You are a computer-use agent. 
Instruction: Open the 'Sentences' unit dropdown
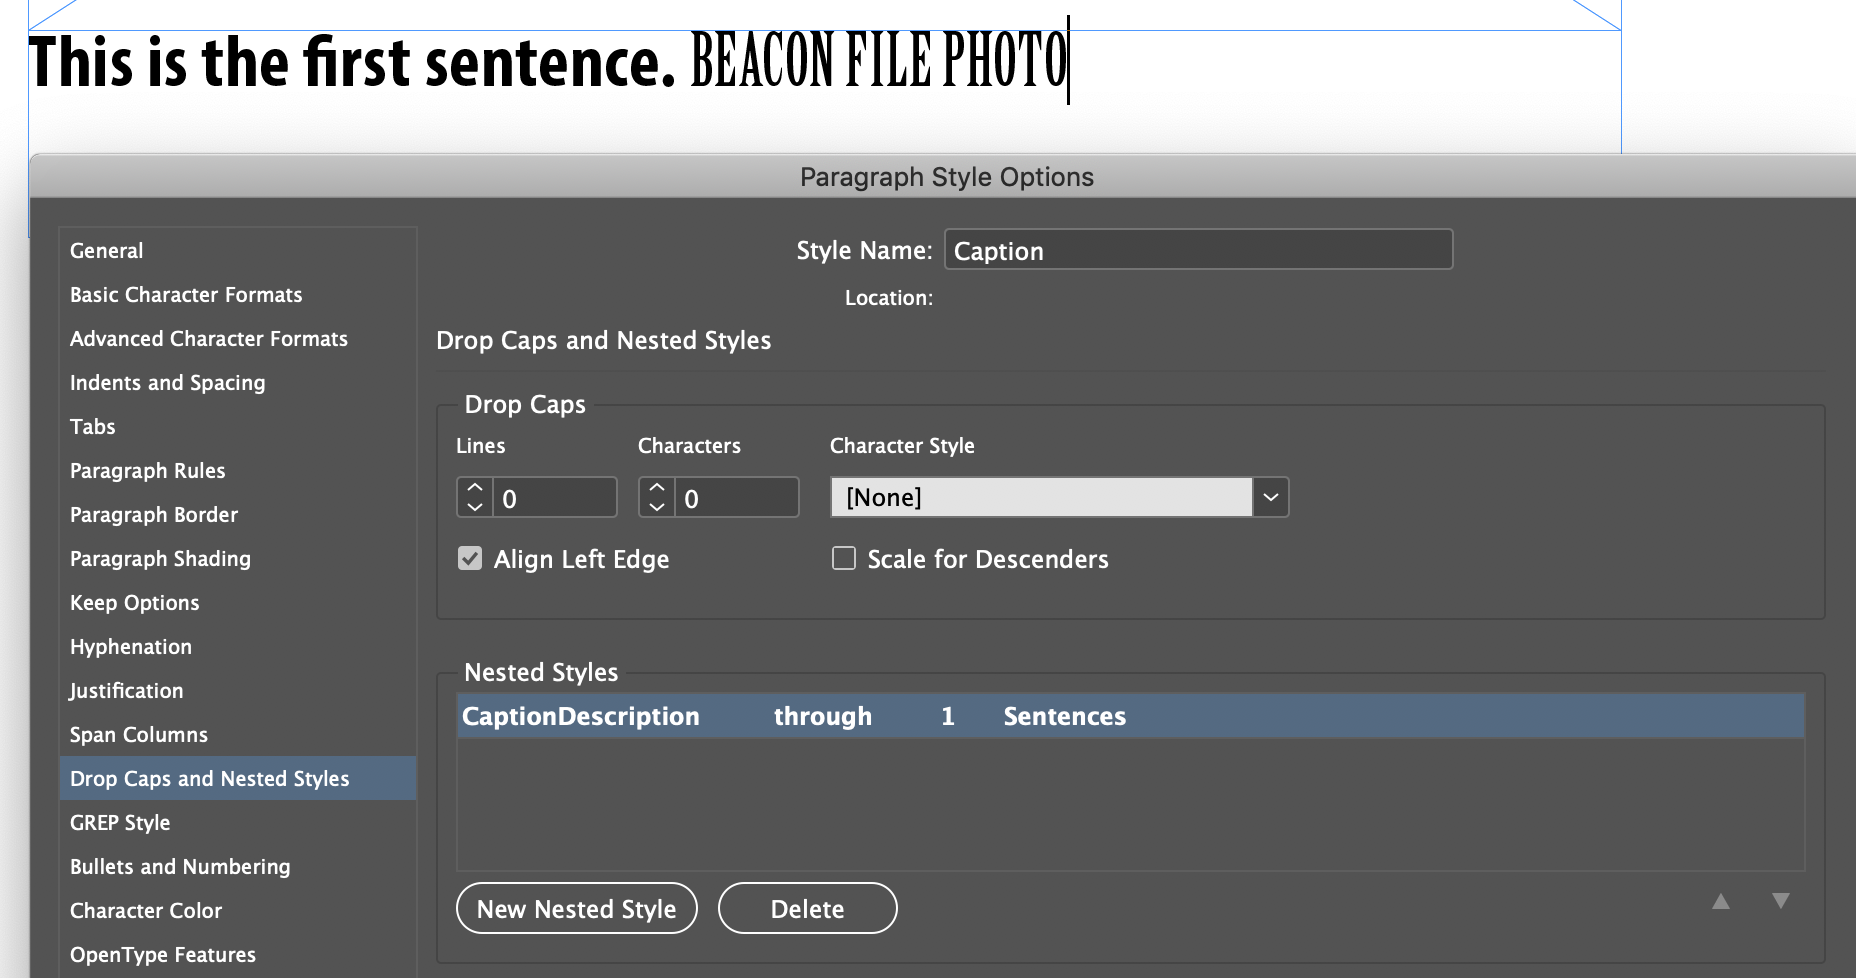[1064, 716]
